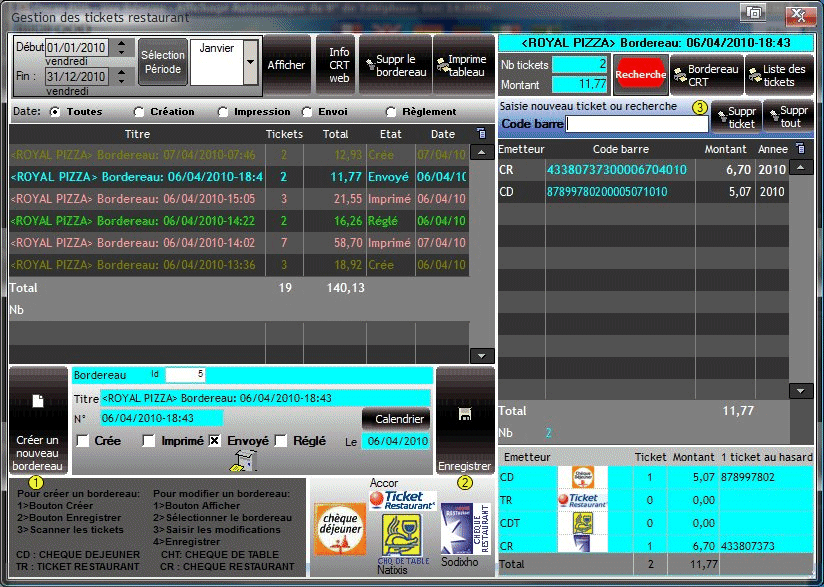Decrement the Fin date spinner down
Screen dimensions: 824x587
pos(122,82)
